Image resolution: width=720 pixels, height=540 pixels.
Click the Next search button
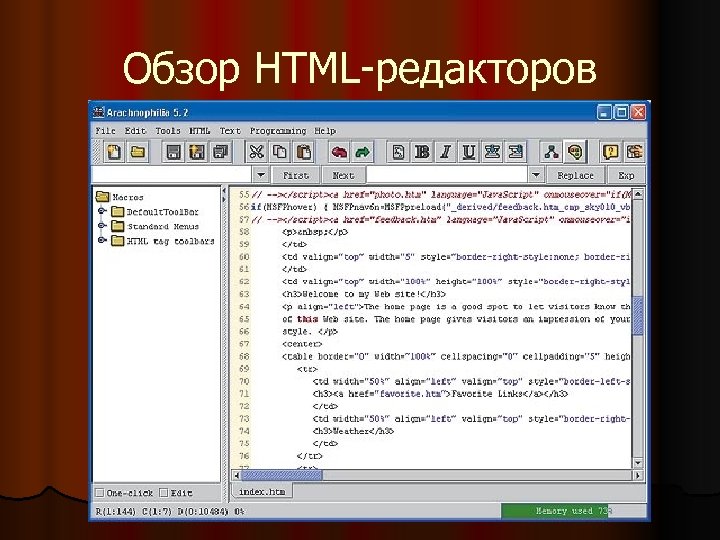pos(343,175)
